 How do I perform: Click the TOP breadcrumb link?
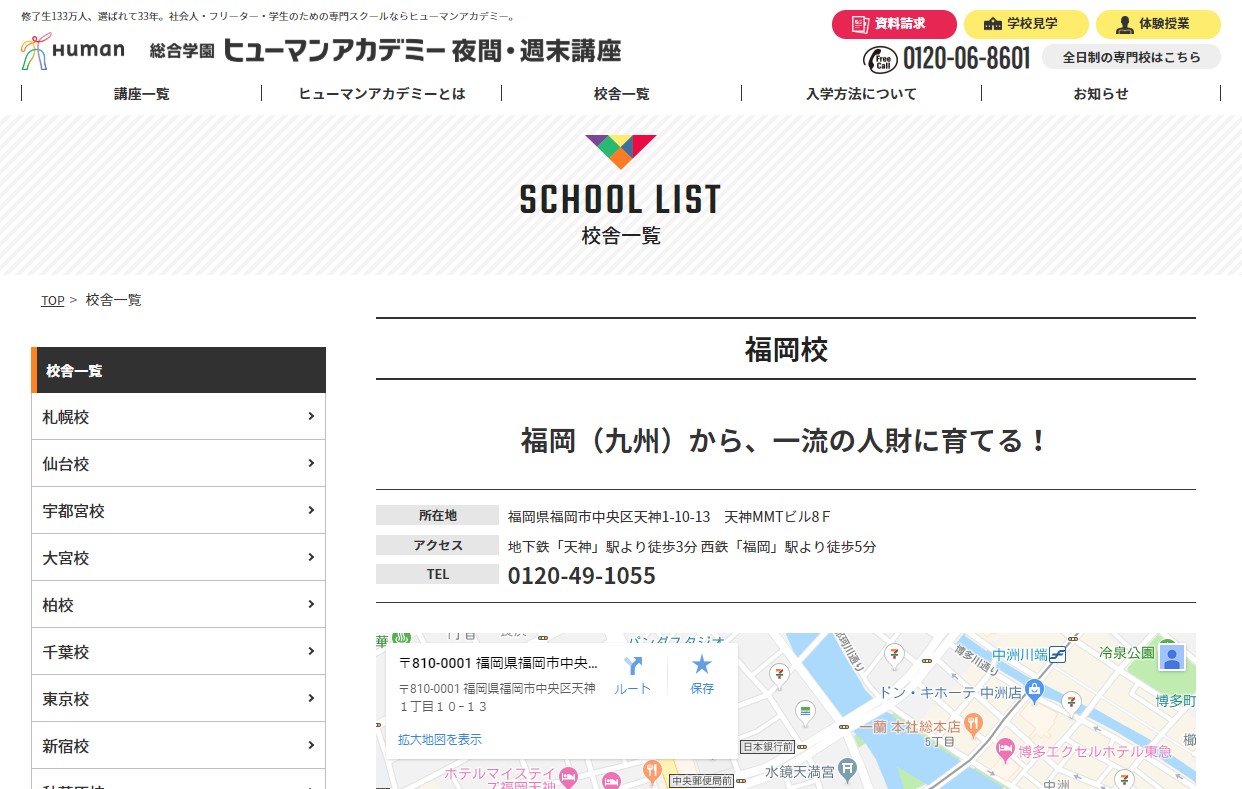[x=52, y=301]
